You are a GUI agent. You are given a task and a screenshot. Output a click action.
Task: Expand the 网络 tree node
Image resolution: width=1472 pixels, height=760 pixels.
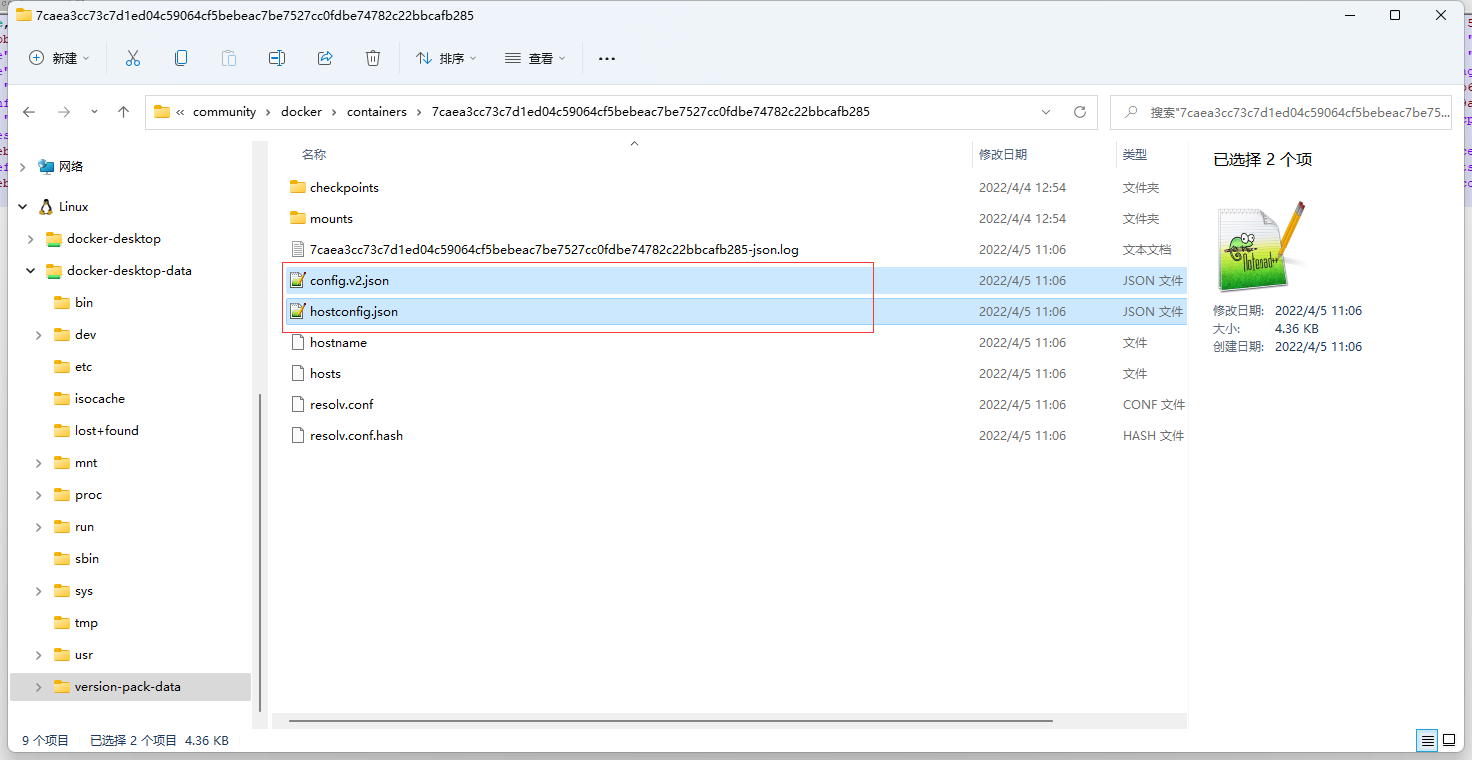coord(23,167)
